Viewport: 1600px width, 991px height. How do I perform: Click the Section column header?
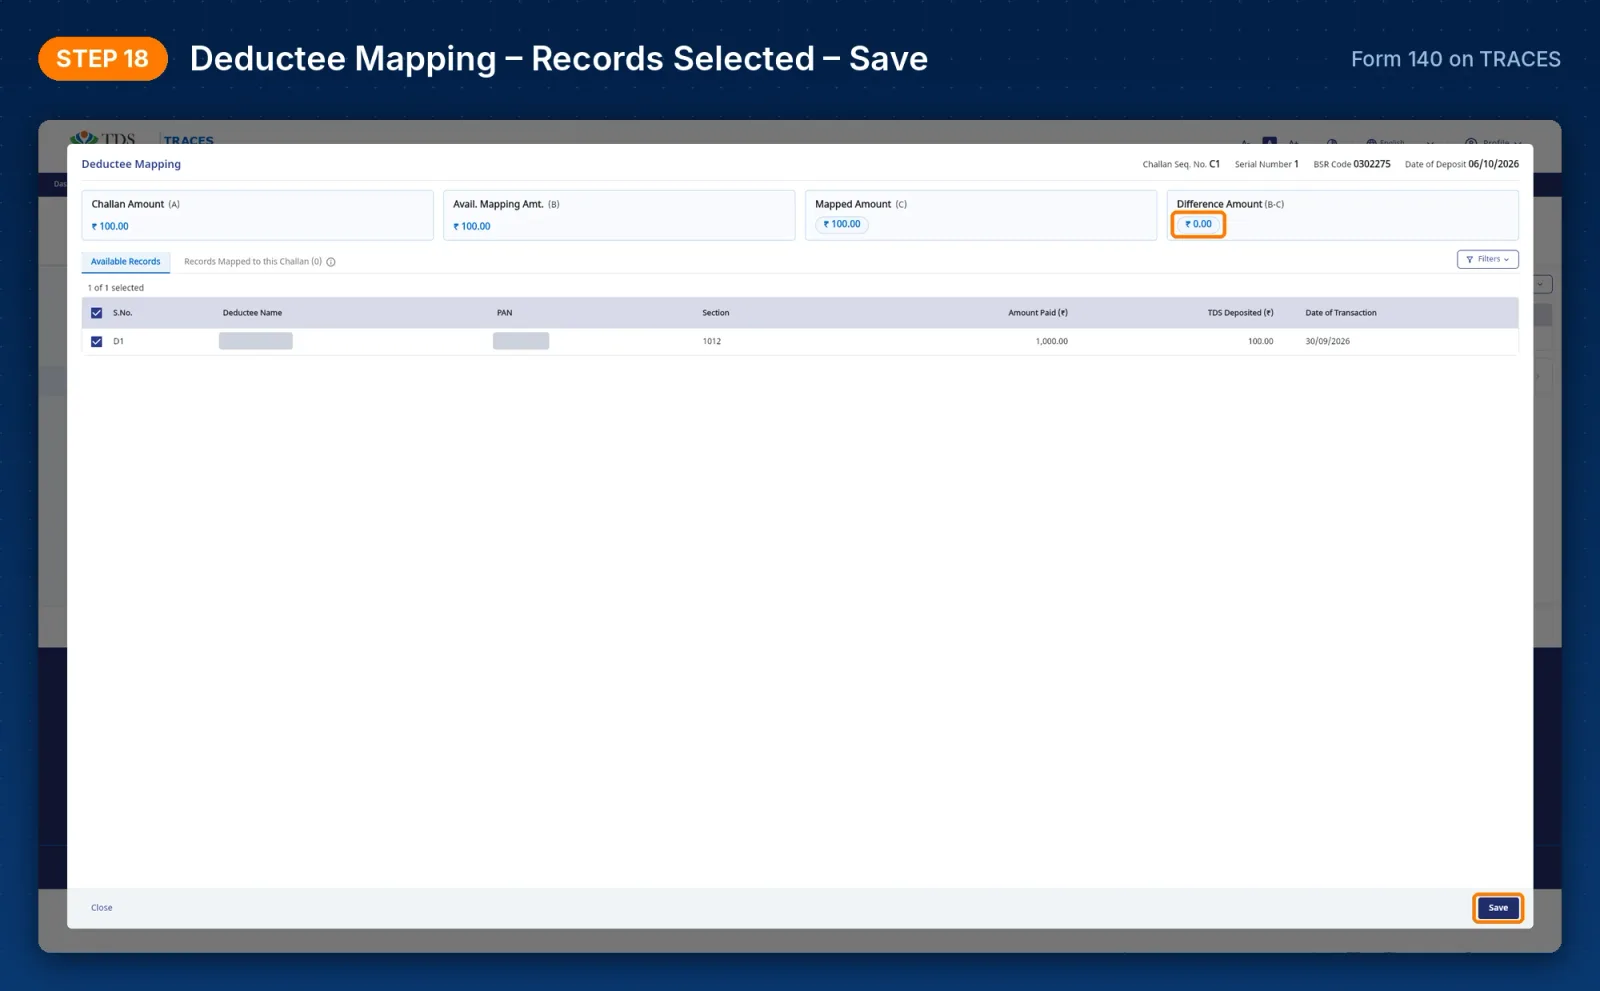[715, 313]
